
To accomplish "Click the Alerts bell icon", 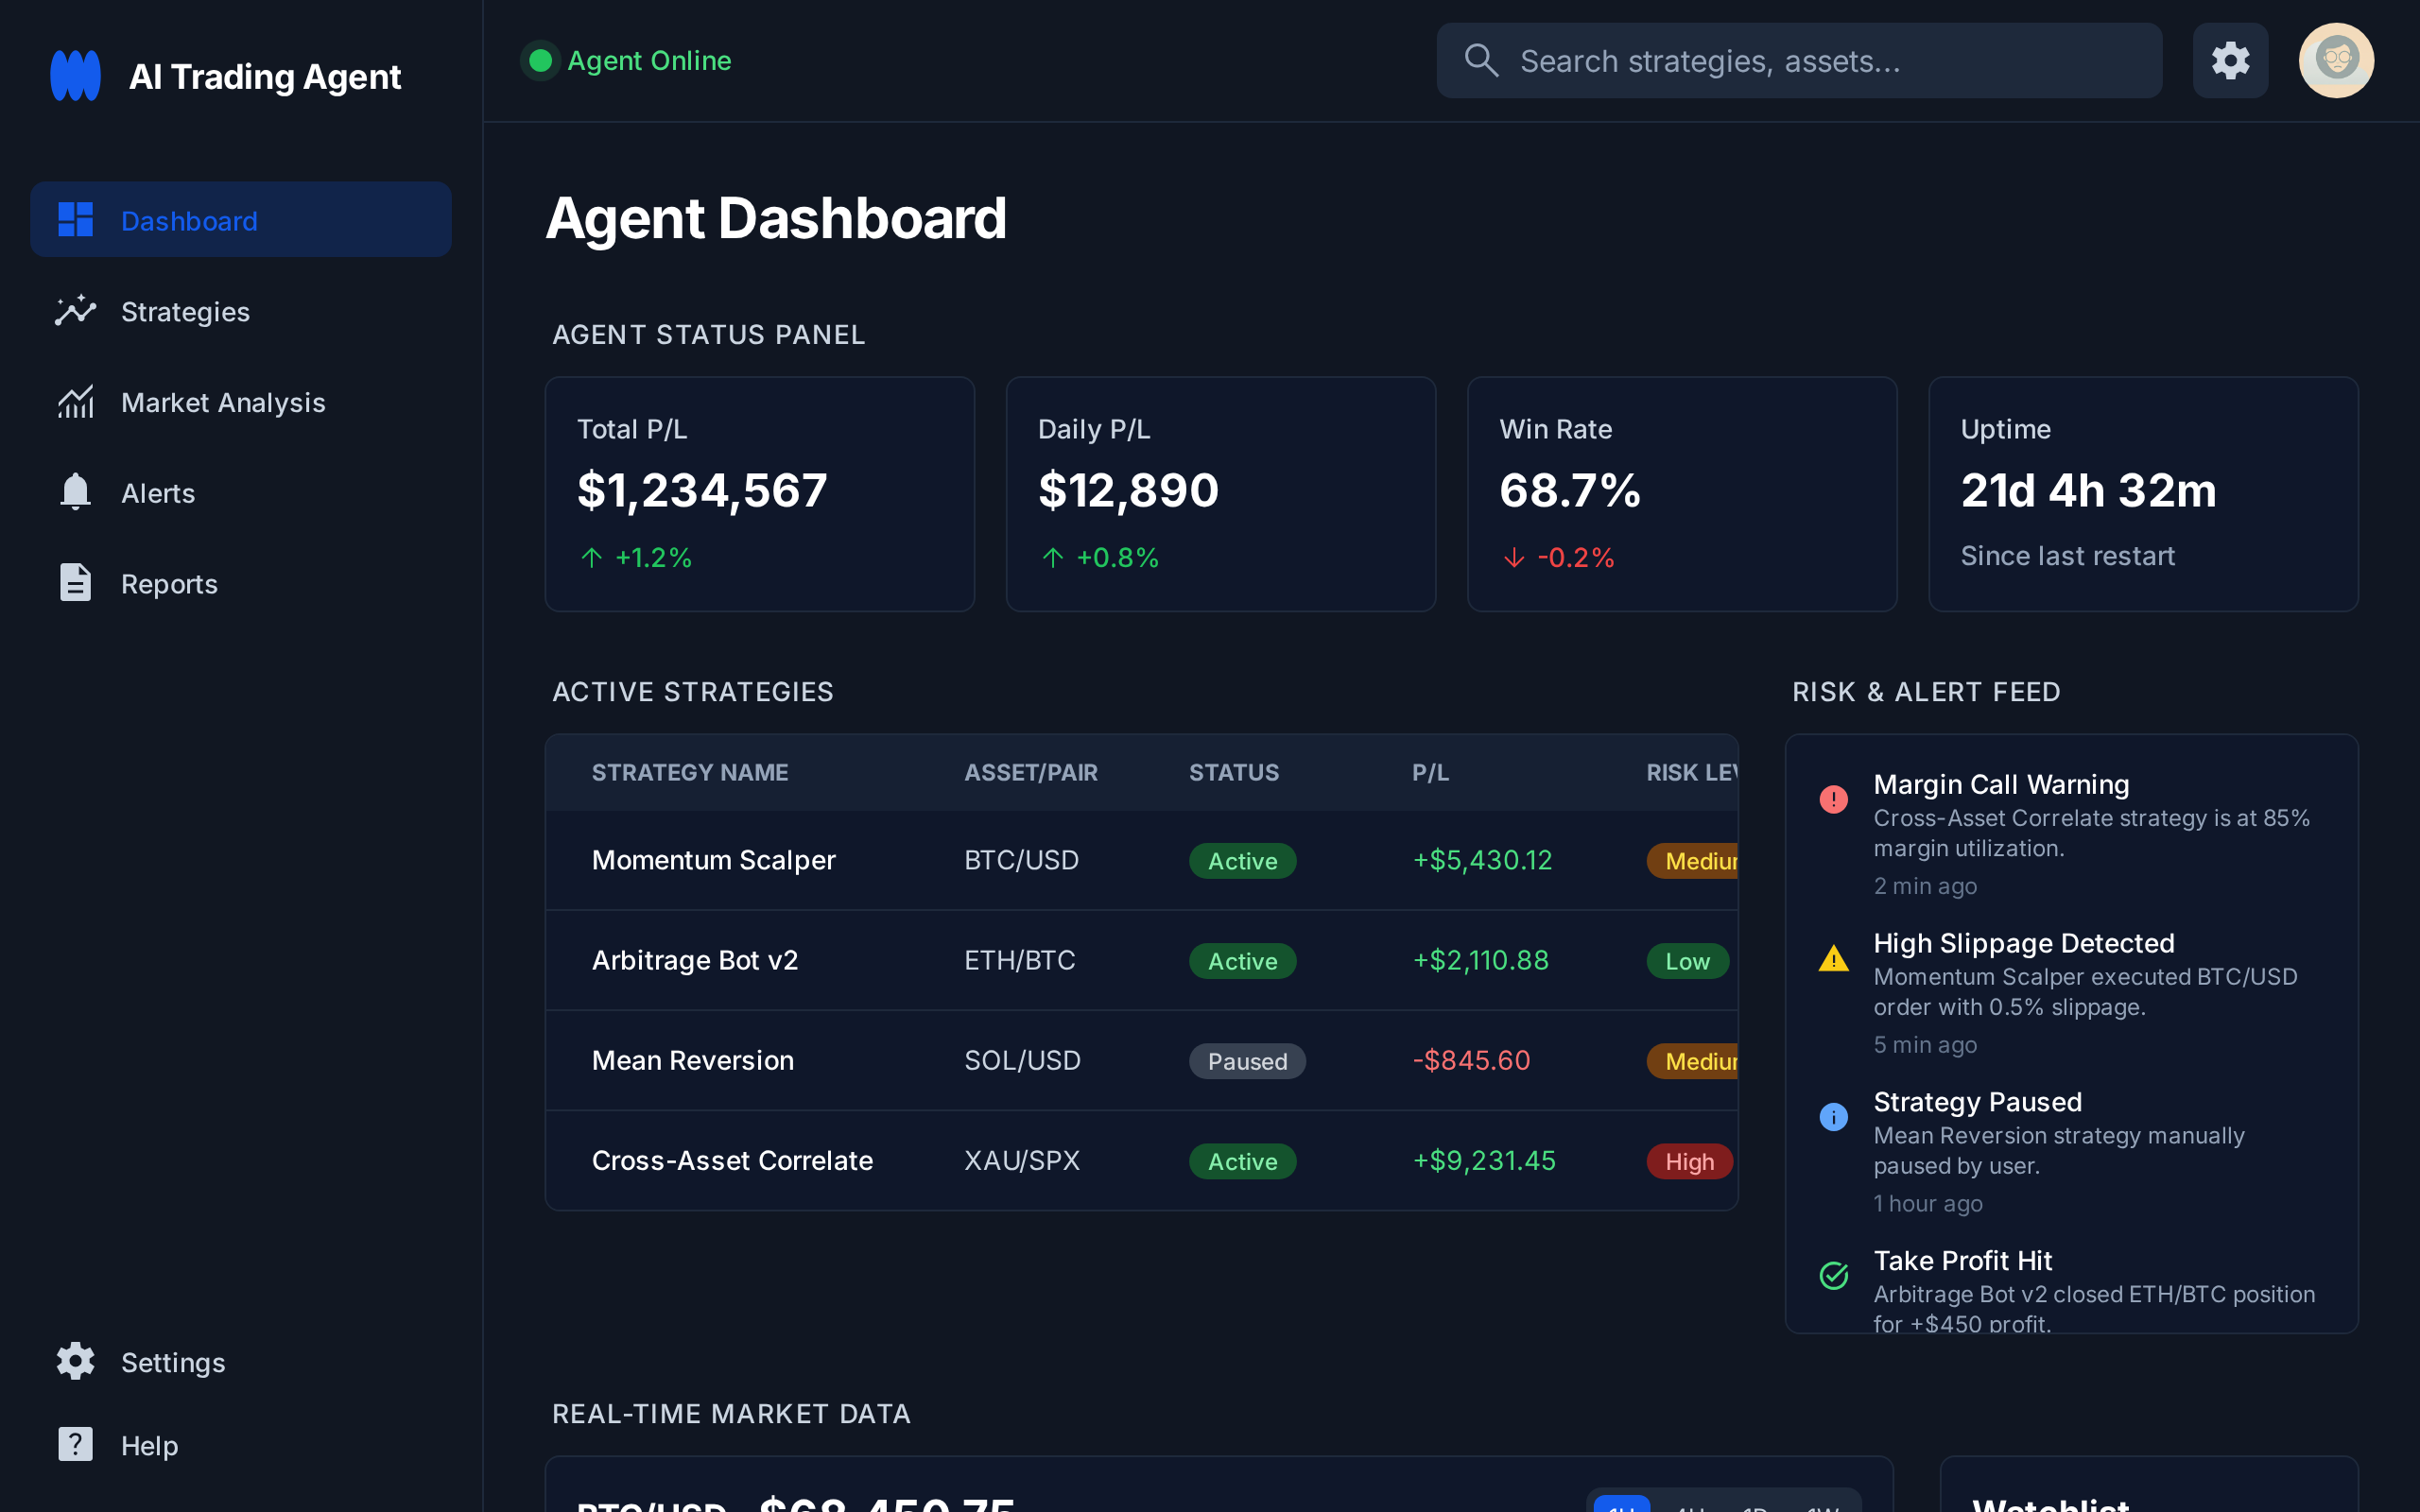I will click(x=75, y=492).
